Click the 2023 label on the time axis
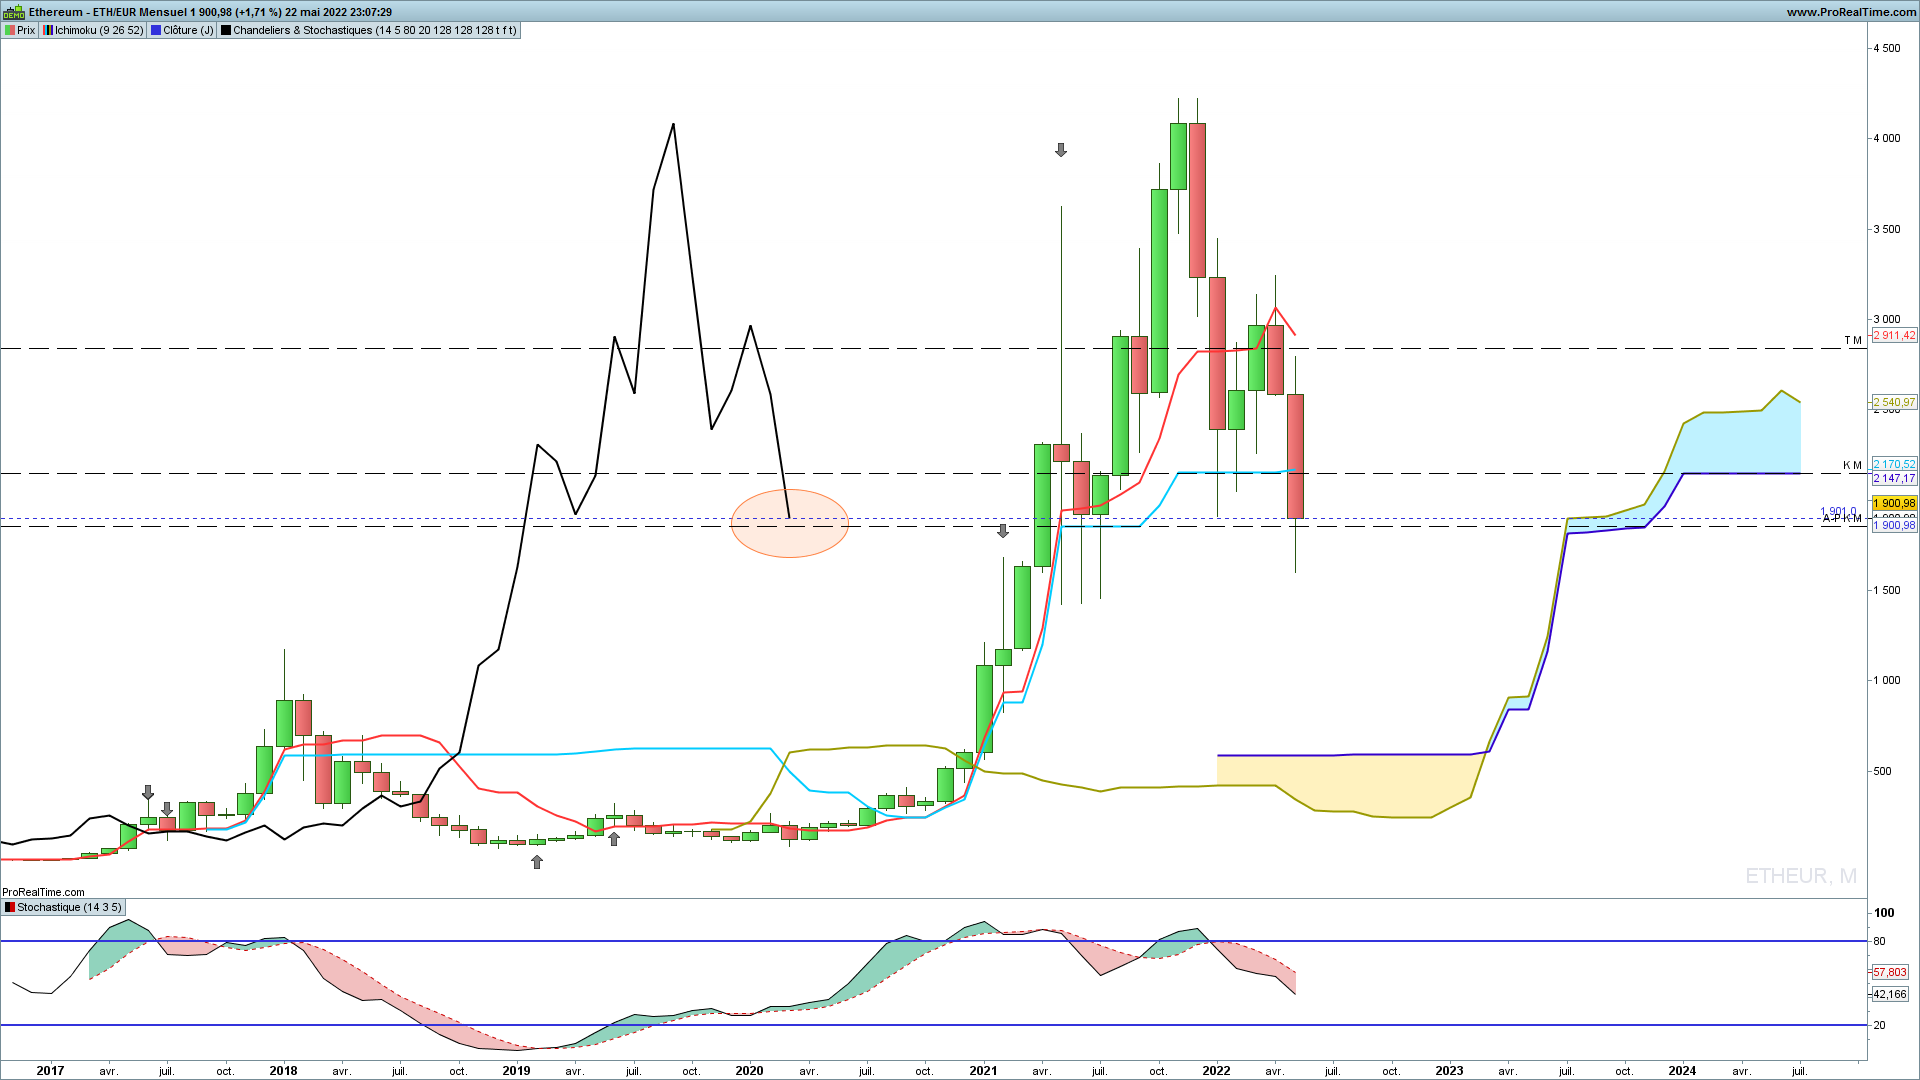 1449,1071
